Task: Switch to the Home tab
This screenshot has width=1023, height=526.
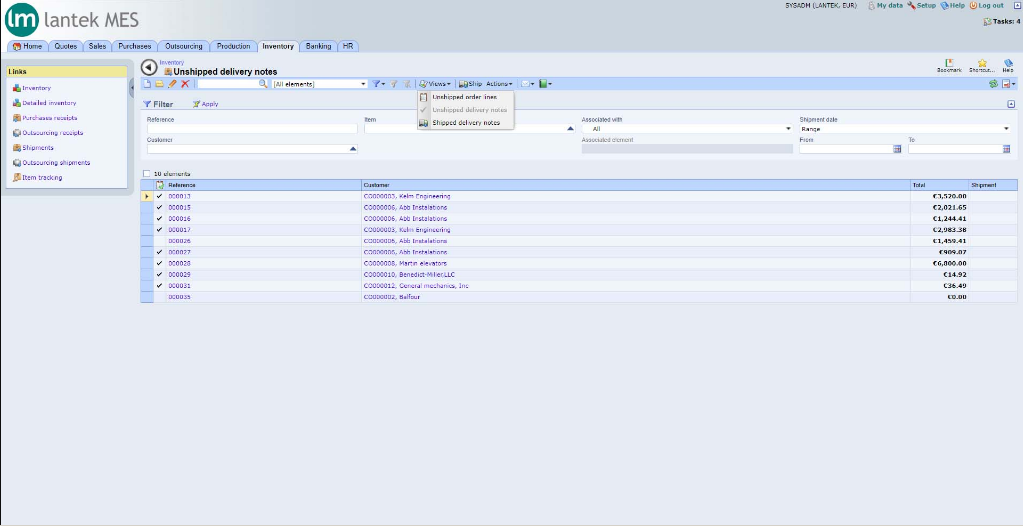Action: pos(27,46)
